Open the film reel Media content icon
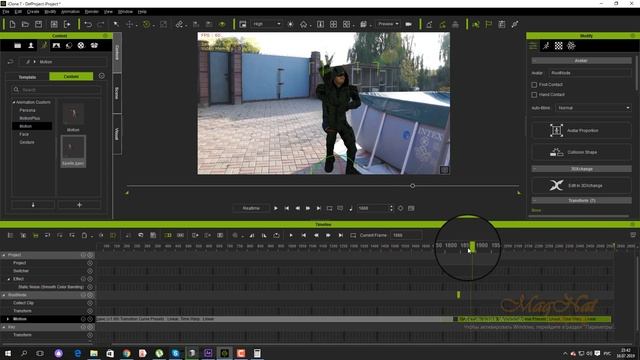This screenshot has width=640, height=360. 81,45
